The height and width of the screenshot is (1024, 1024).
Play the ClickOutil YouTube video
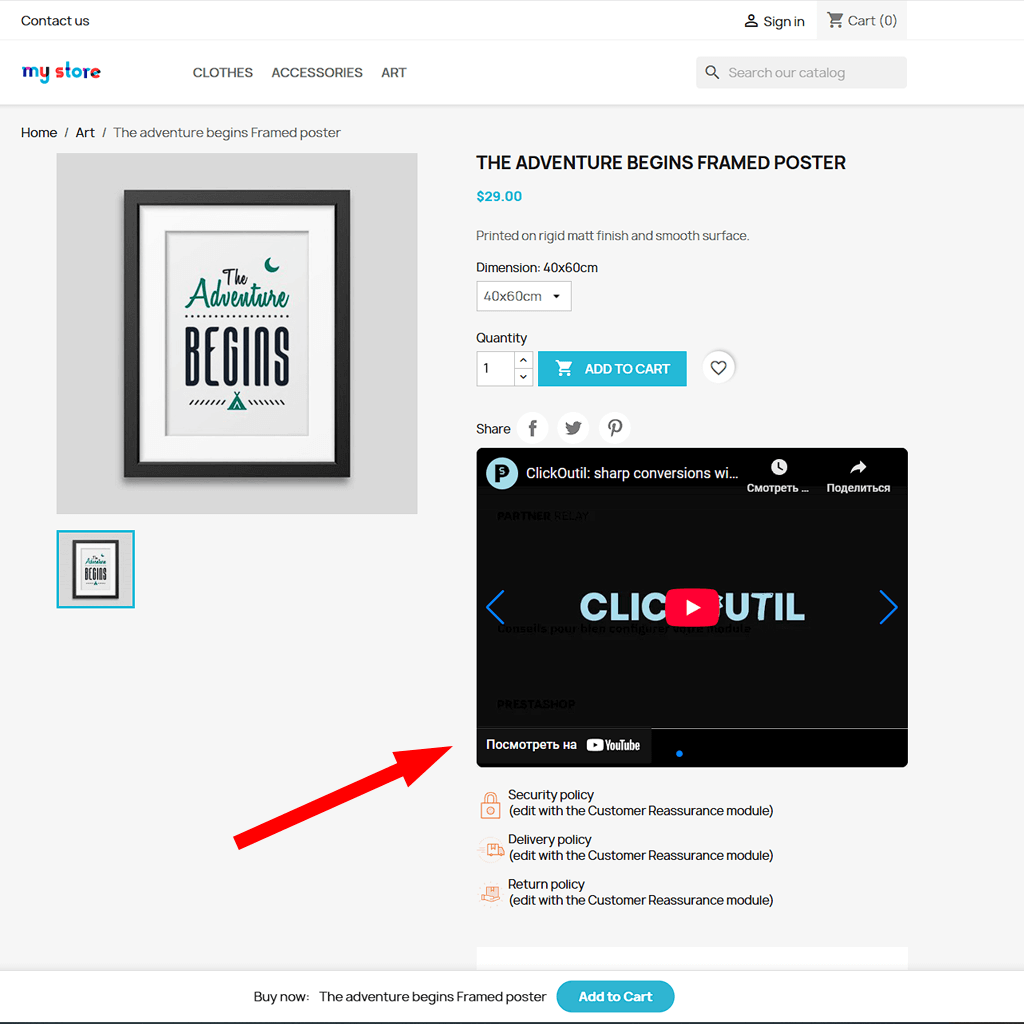pos(692,607)
